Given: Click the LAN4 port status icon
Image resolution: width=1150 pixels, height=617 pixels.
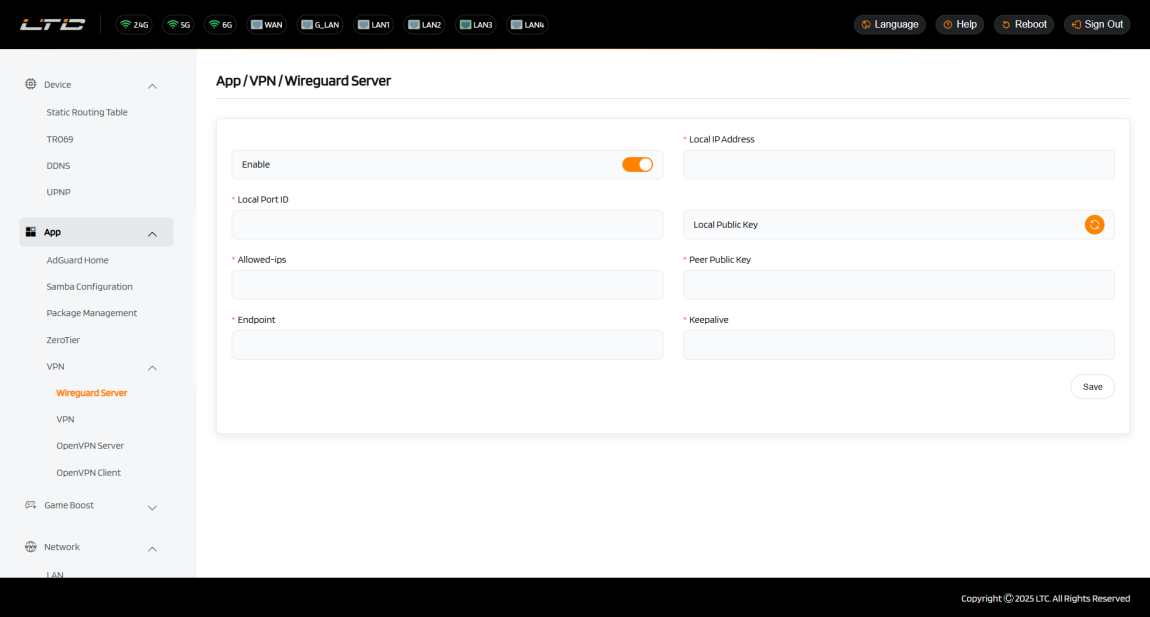Looking at the screenshot, I should tap(527, 25).
